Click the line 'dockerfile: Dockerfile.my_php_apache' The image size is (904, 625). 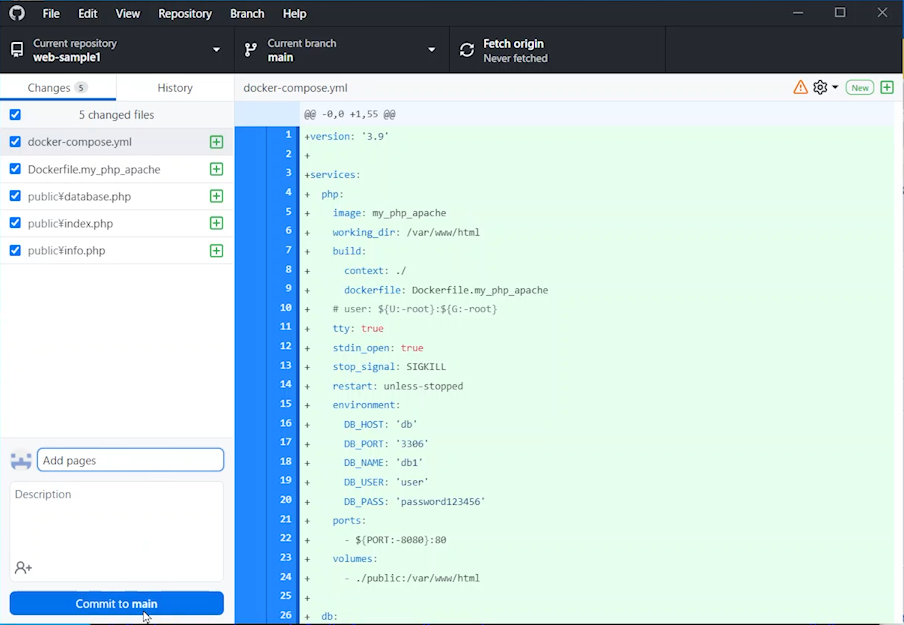pyautogui.click(x=446, y=290)
